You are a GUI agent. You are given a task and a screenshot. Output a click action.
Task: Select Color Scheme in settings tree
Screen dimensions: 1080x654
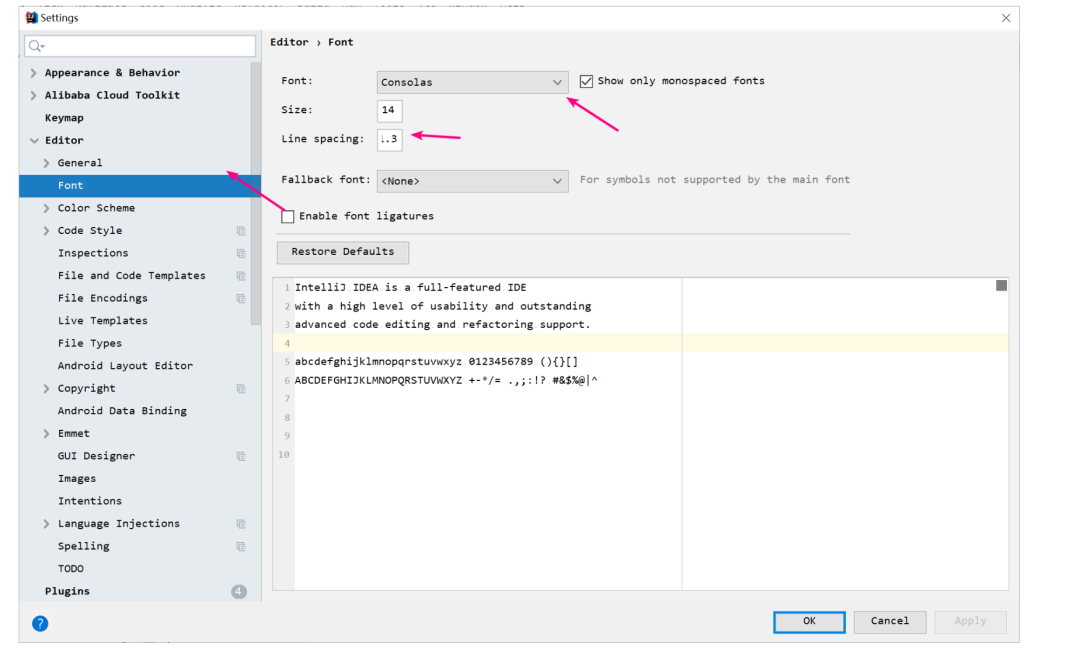(x=96, y=208)
